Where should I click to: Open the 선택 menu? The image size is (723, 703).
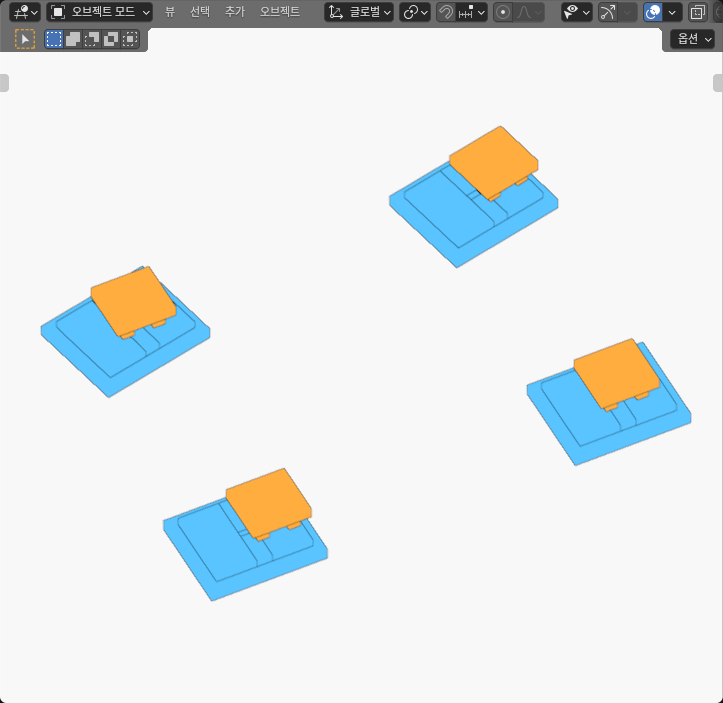click(200, 12)
